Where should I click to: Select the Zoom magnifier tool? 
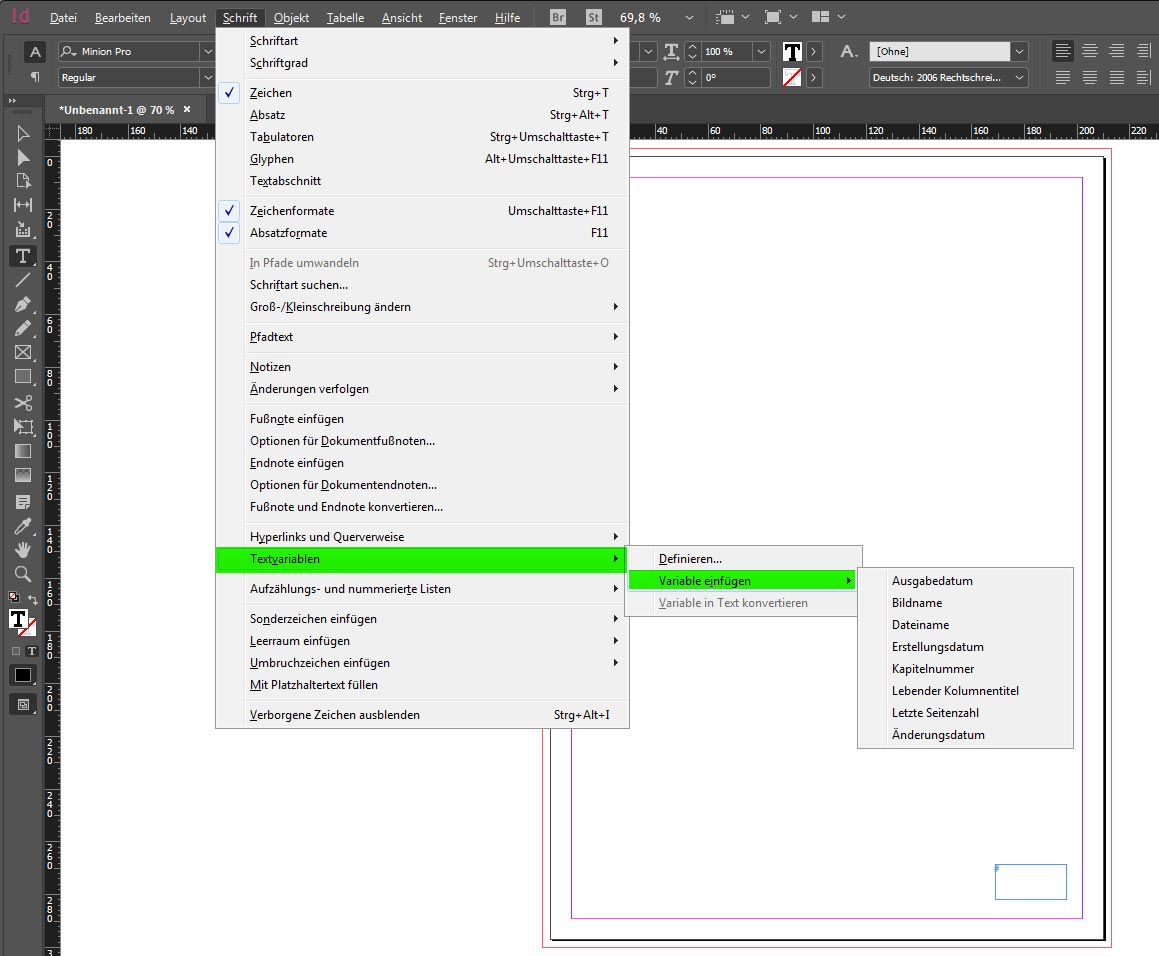click(x=23, y=574)
